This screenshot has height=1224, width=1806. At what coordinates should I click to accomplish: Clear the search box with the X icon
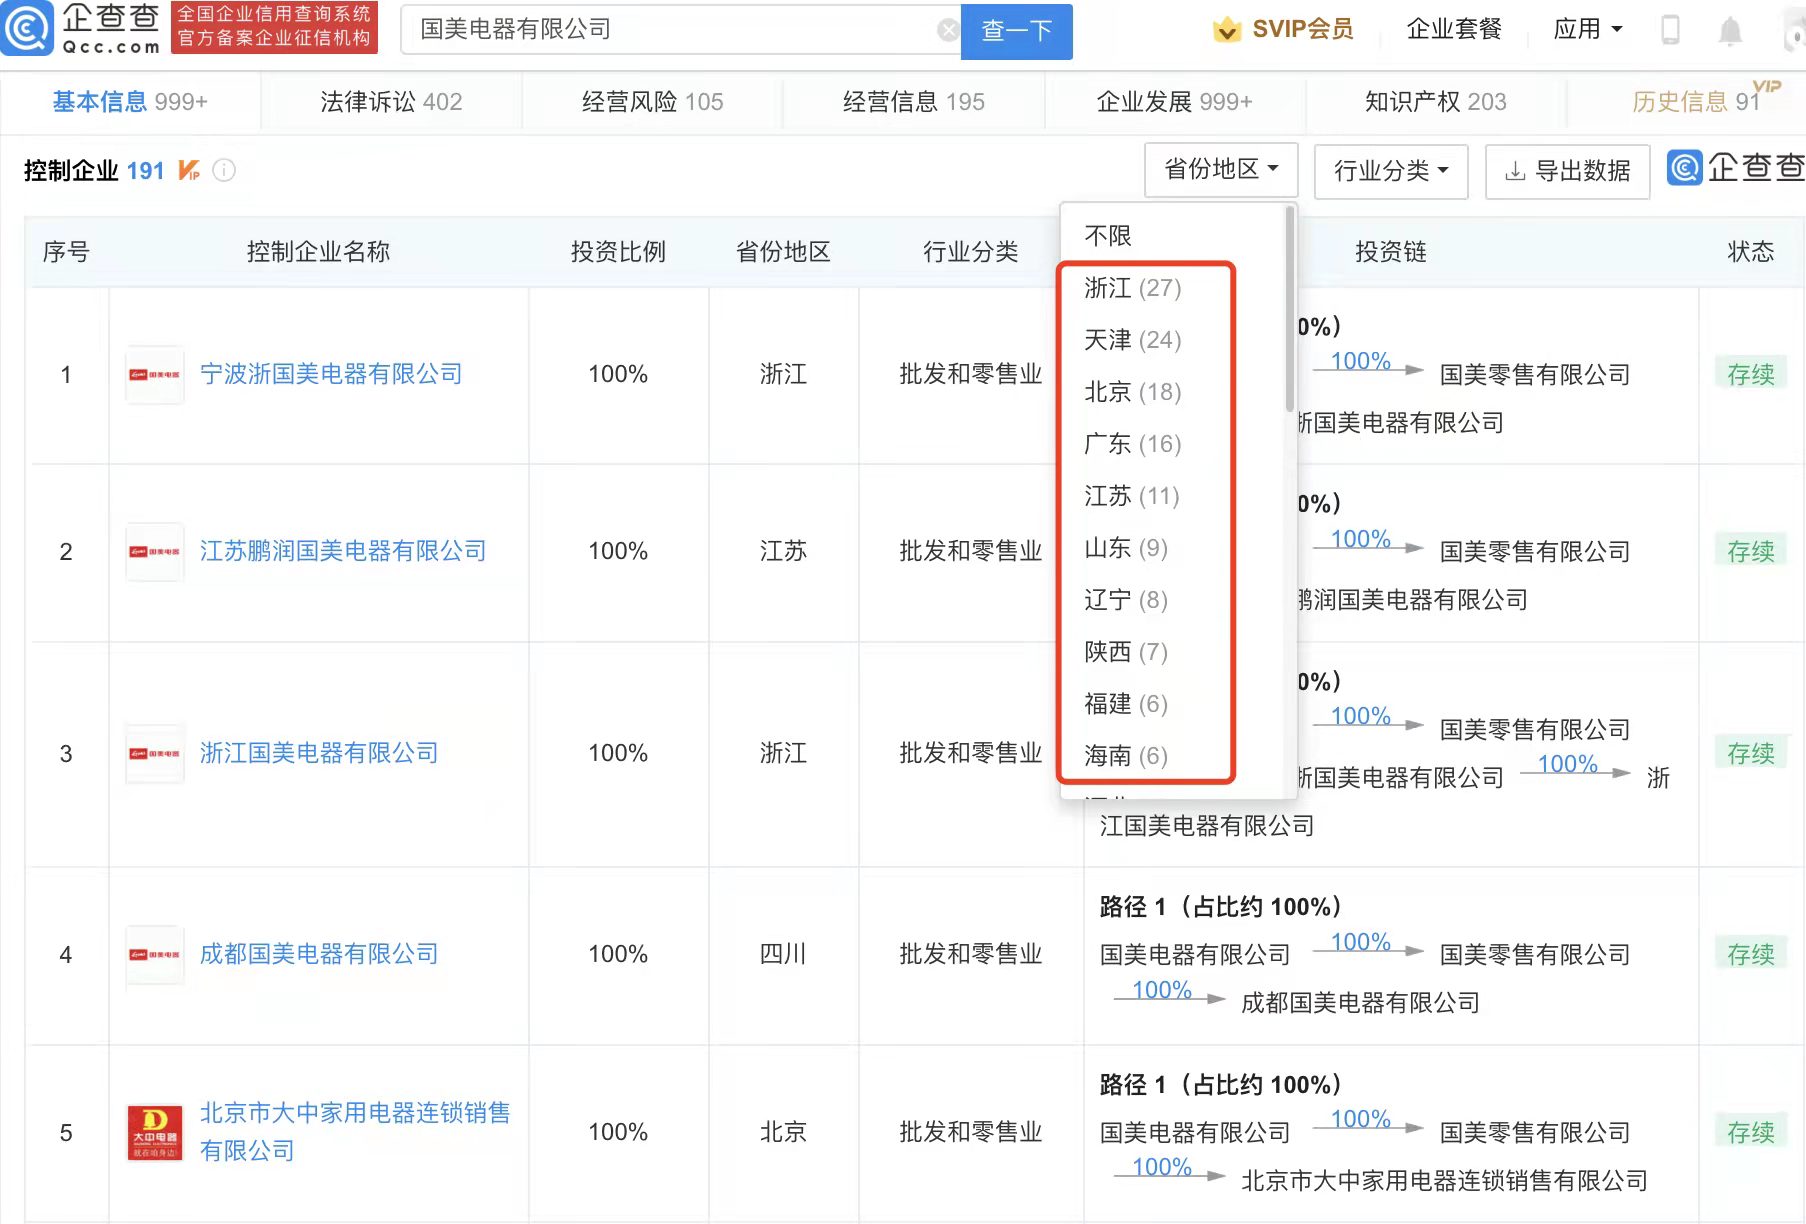click(948, 30)
